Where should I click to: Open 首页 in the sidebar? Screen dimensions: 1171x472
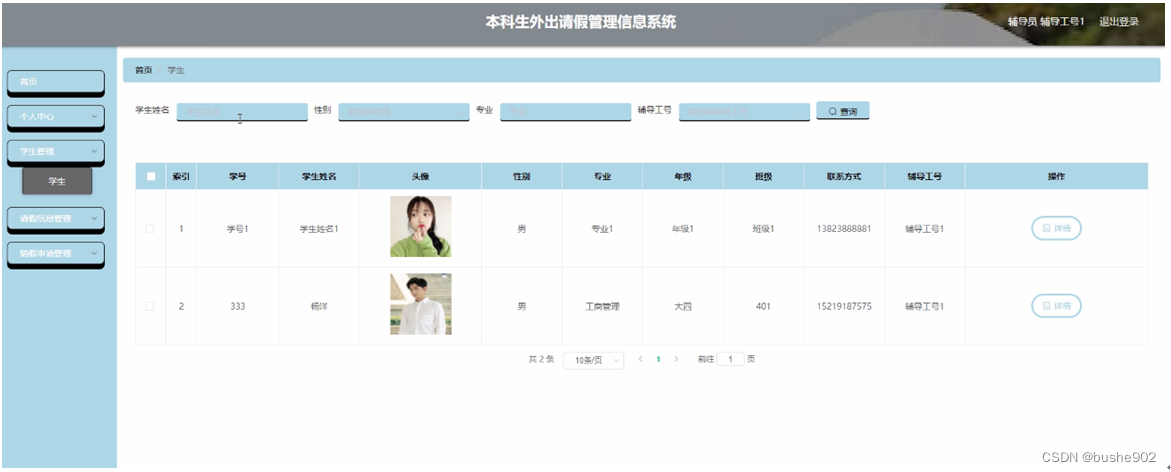pyautogui.click(x=56, y=82)
